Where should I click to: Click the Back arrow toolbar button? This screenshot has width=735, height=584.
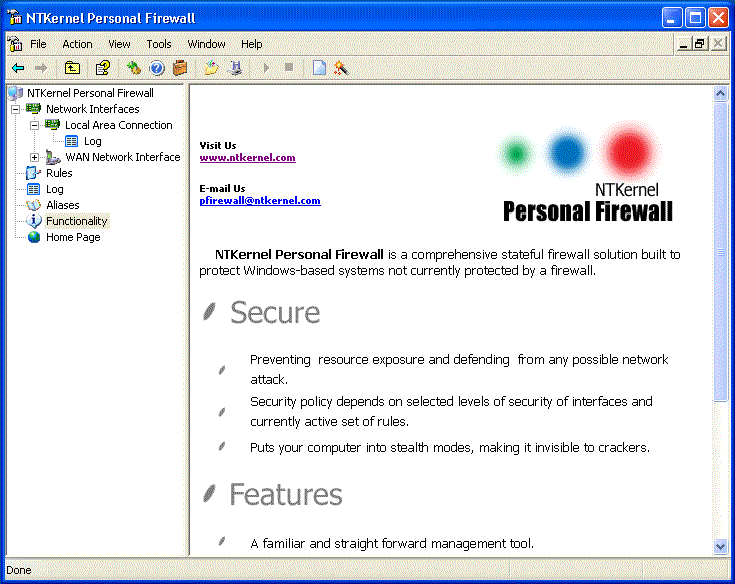(x=18, y=68)
